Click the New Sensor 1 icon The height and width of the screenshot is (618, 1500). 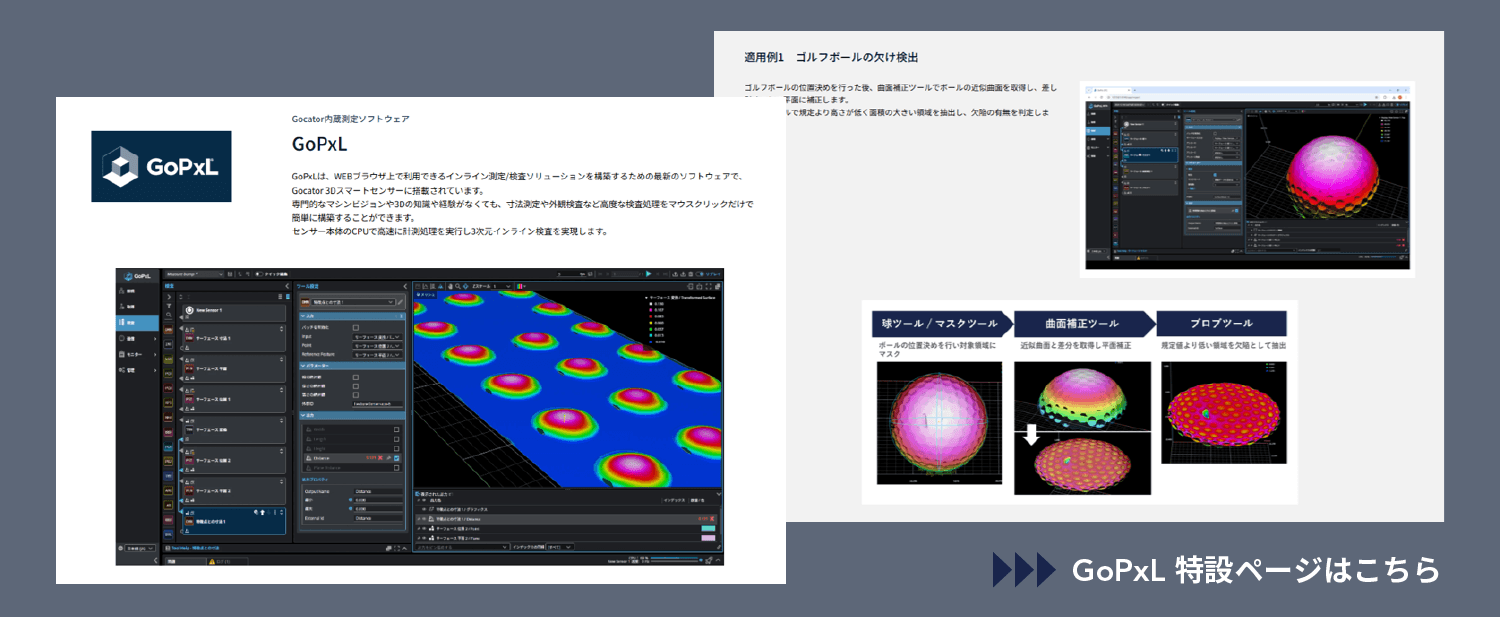tap(187, 310)
